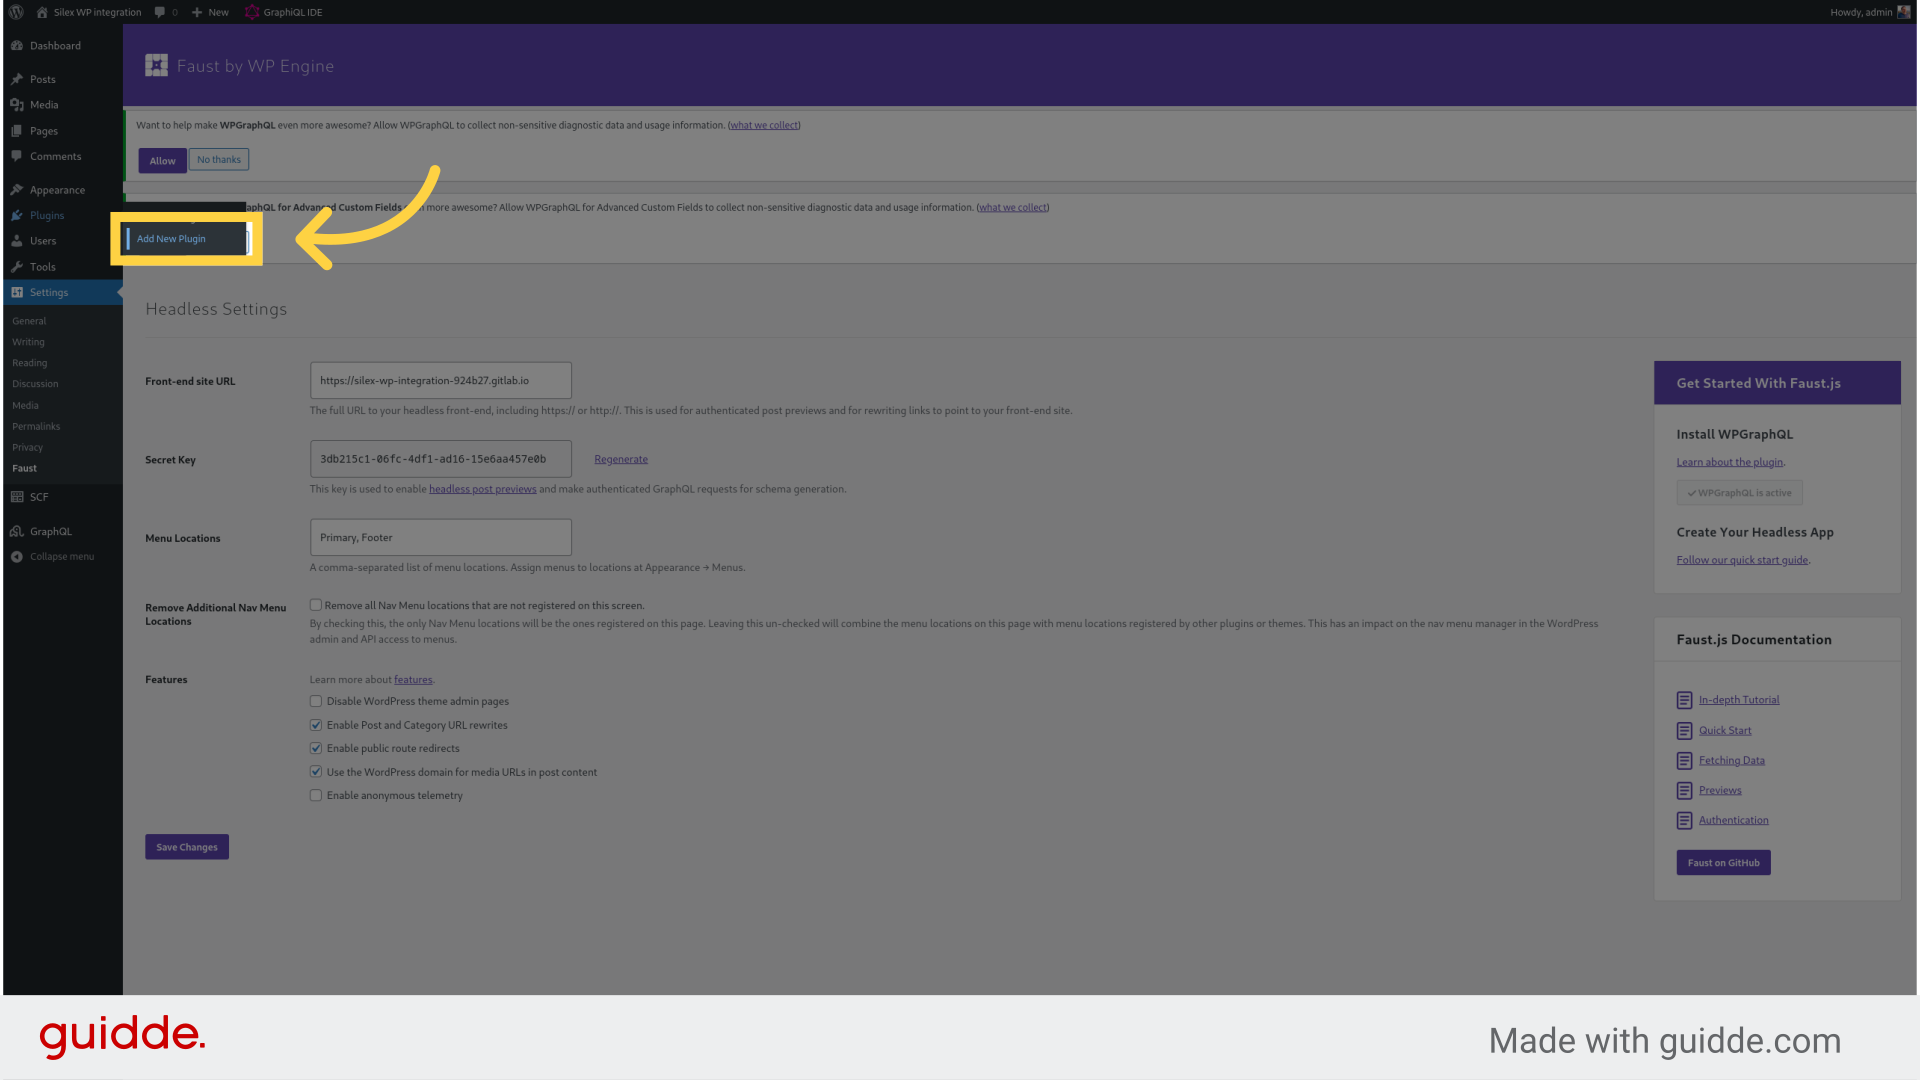Enable Disable WordPress theme admin pages
The height and width of the screenshot is (1080, 1920).
tap(315, 700)
